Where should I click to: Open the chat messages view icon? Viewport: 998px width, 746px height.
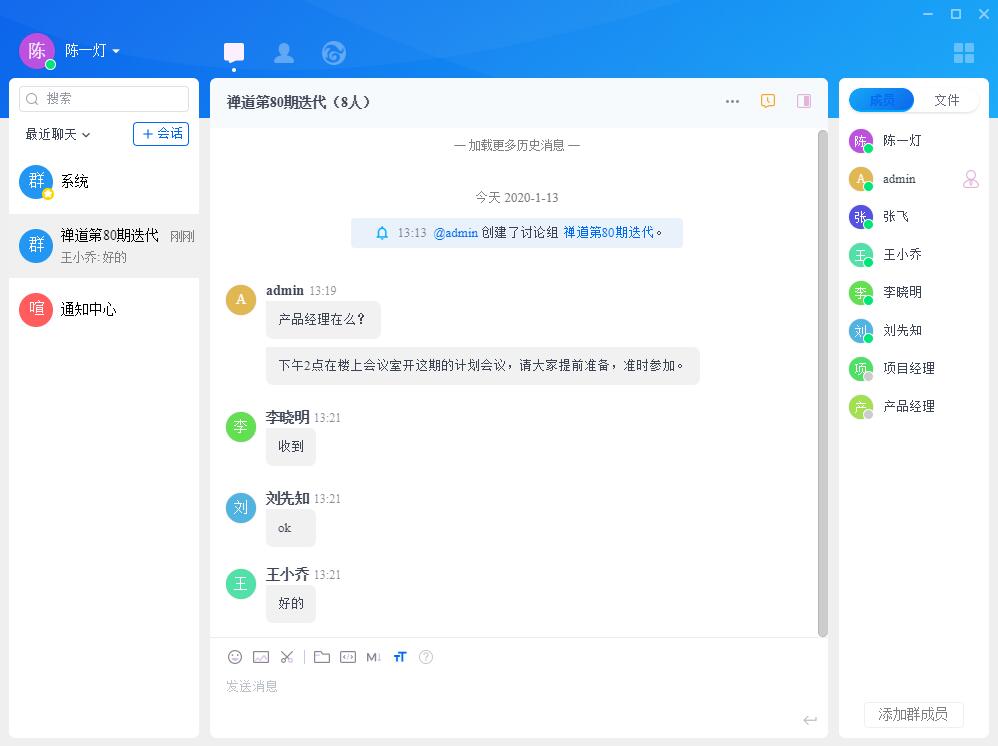point(234,53)
